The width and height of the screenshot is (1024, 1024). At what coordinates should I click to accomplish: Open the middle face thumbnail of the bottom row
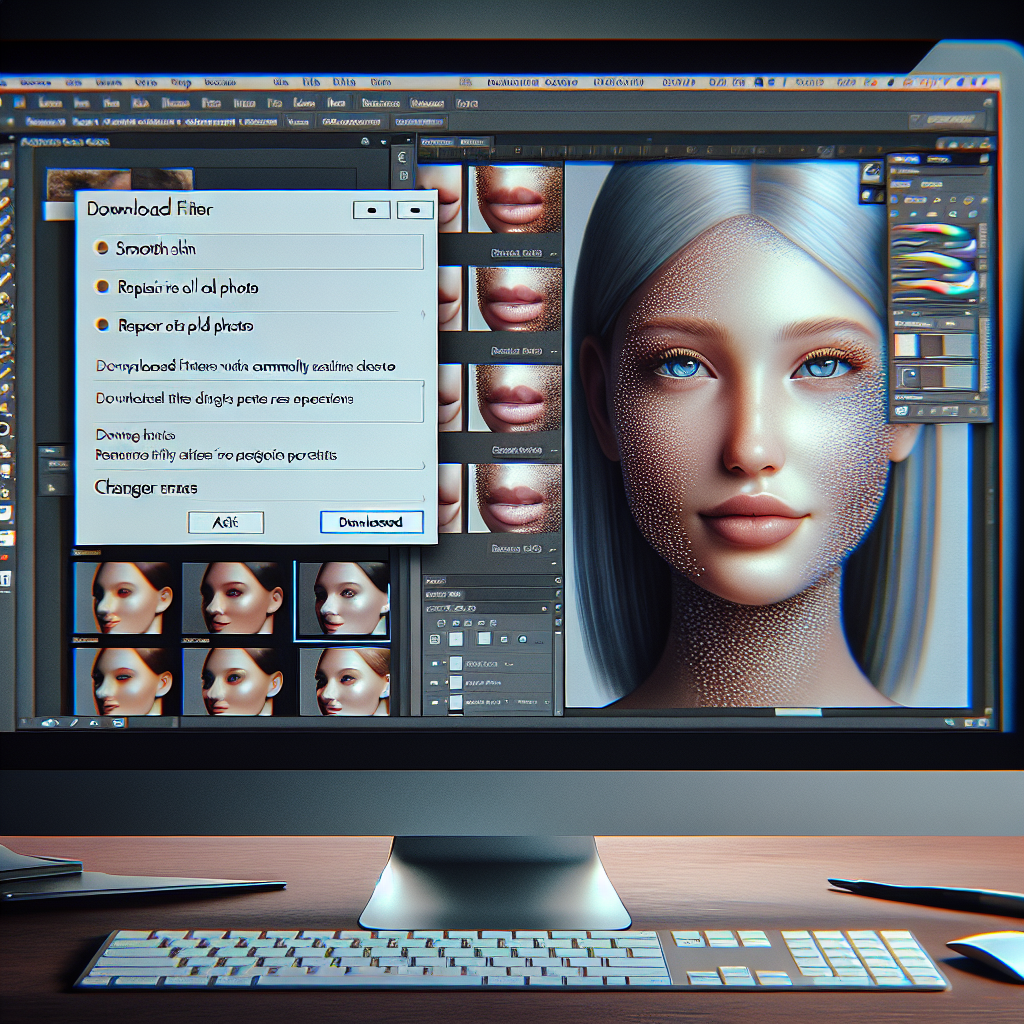click(233, 681)
